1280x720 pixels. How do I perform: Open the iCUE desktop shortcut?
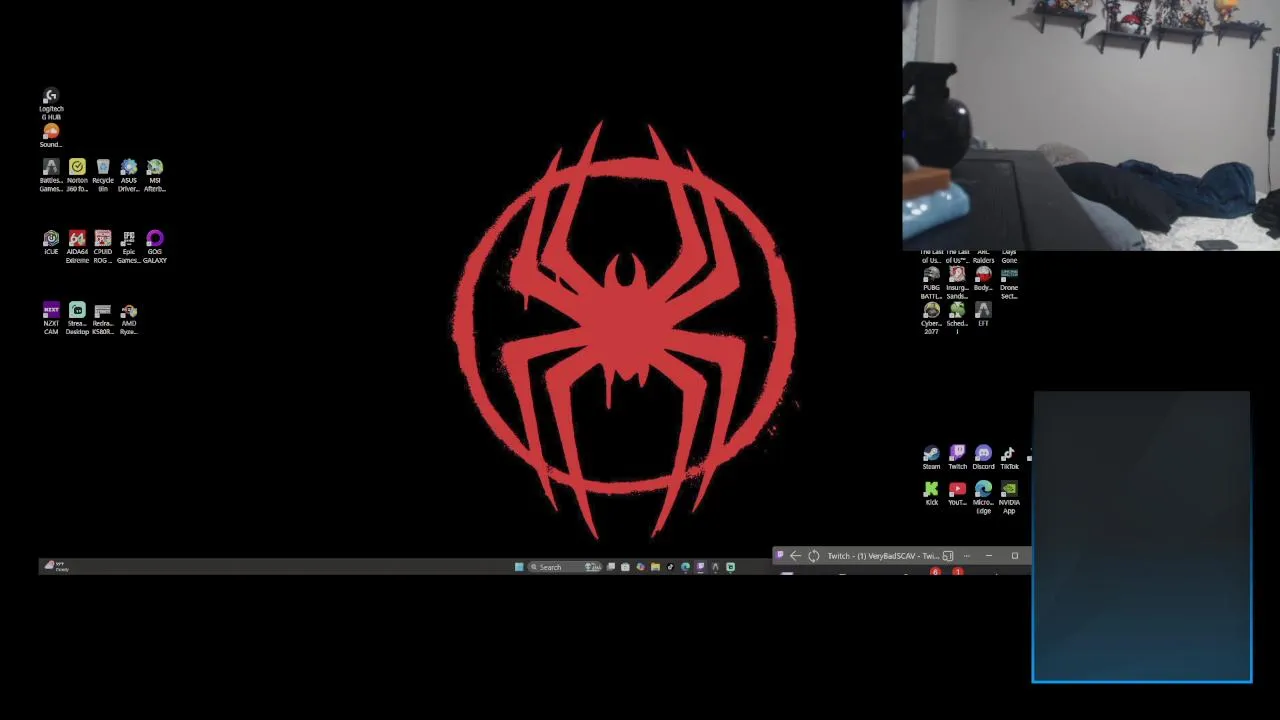pos(51,243)
